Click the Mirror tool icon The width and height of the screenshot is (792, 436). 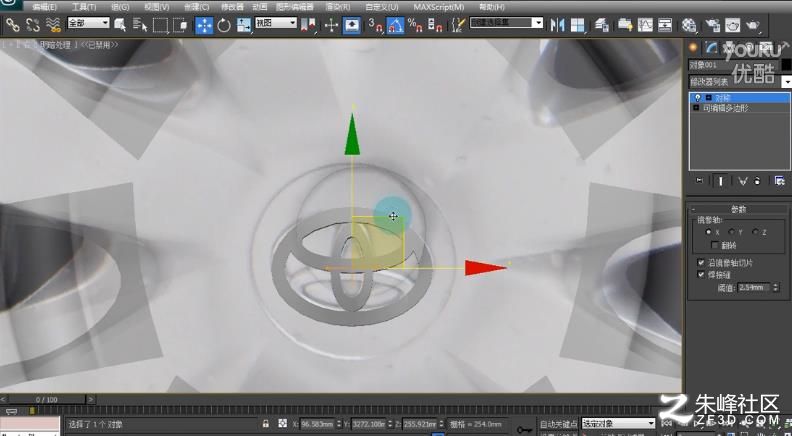click(557, 25)
